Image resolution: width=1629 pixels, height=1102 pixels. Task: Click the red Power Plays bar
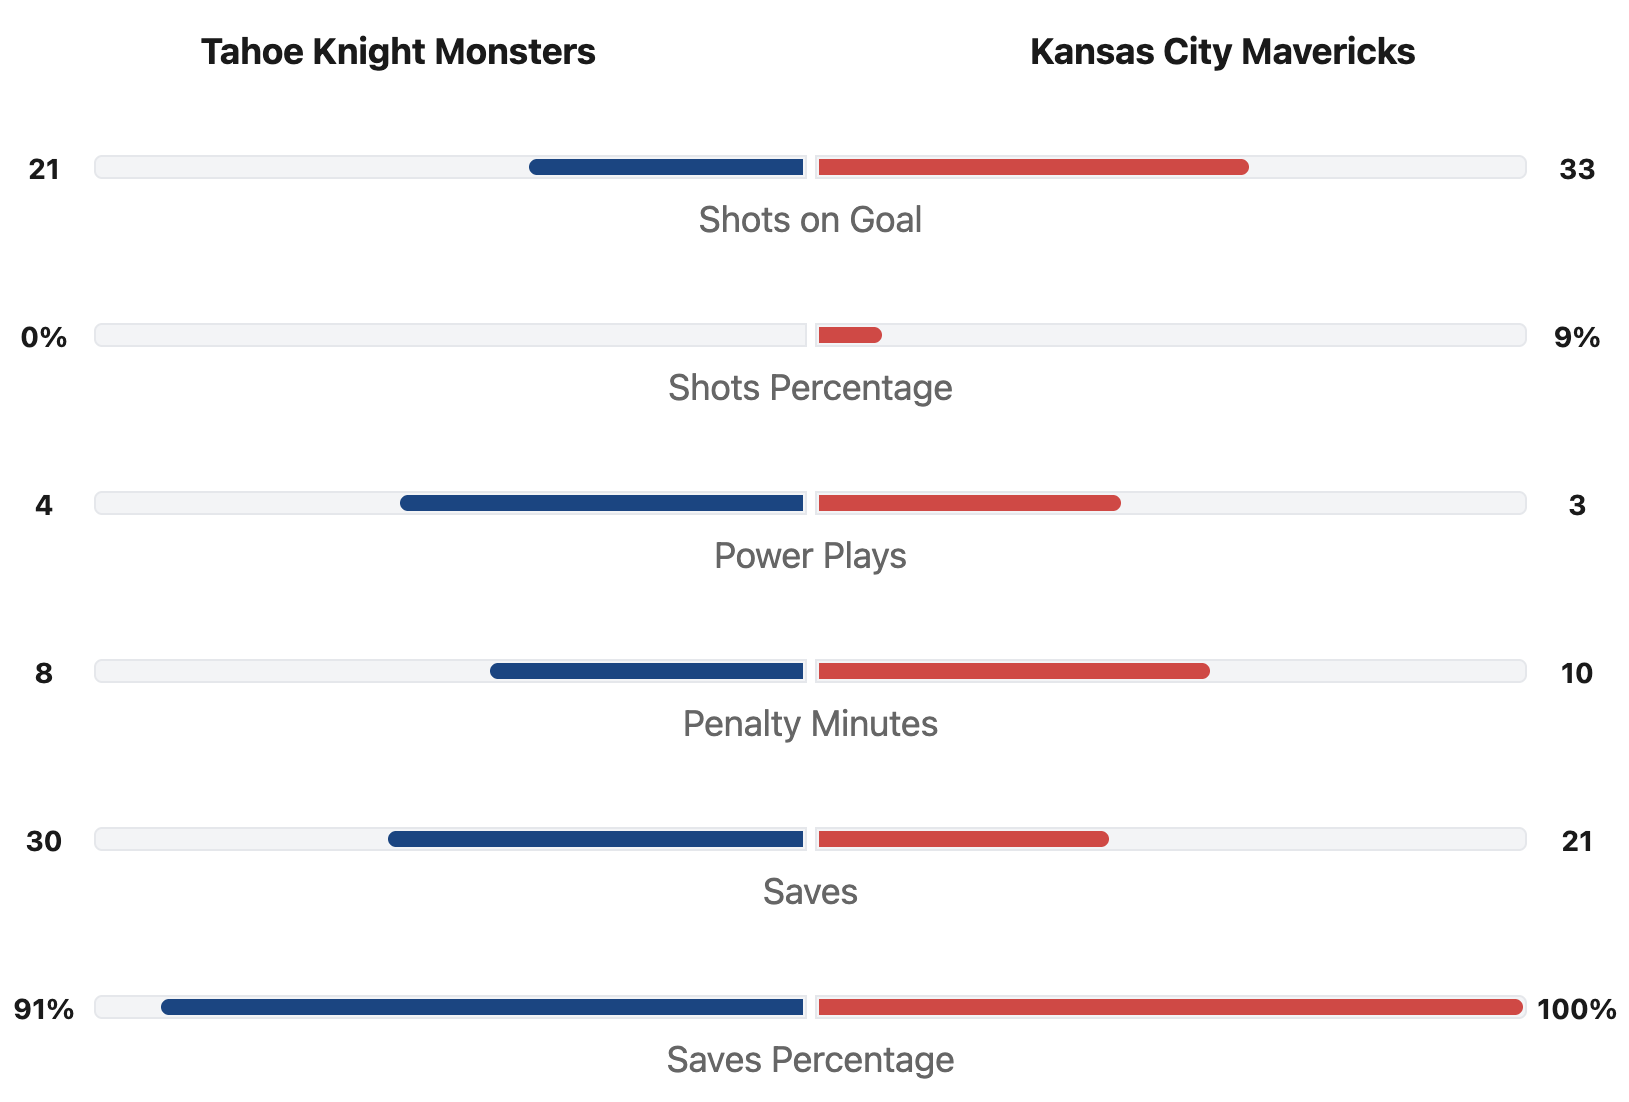[969, 503]
